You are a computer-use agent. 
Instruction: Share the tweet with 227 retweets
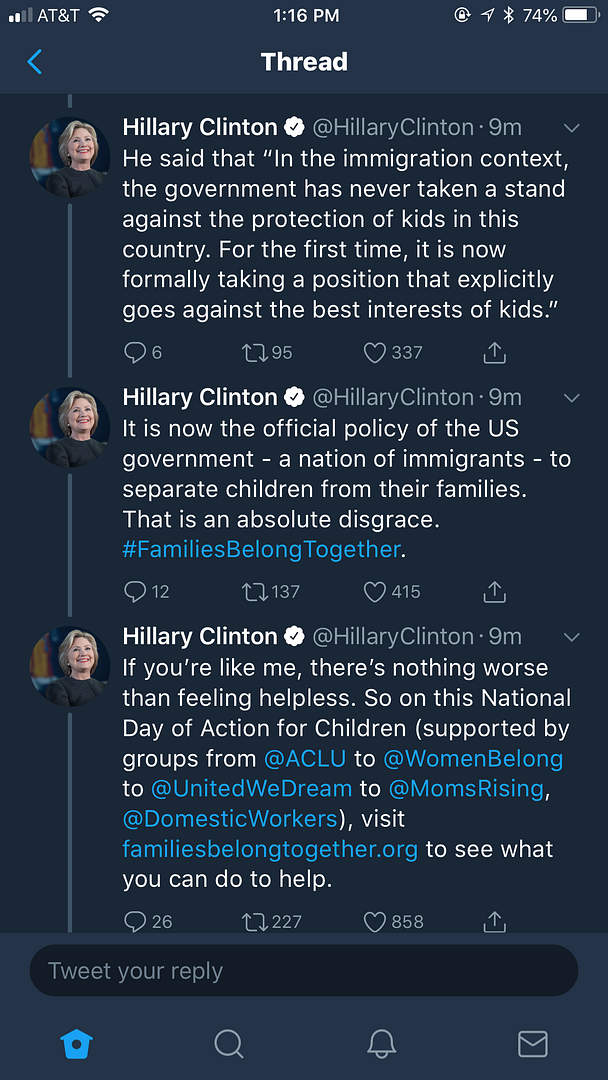pyautogui.click(x=494, y=921)
